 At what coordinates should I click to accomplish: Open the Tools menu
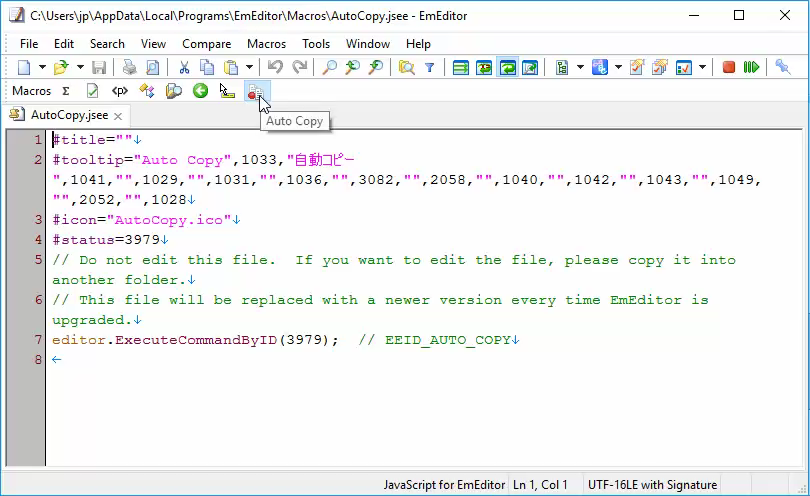316,44
